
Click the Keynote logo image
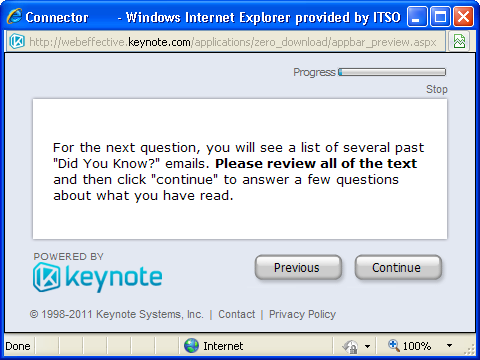click(97, 277)
